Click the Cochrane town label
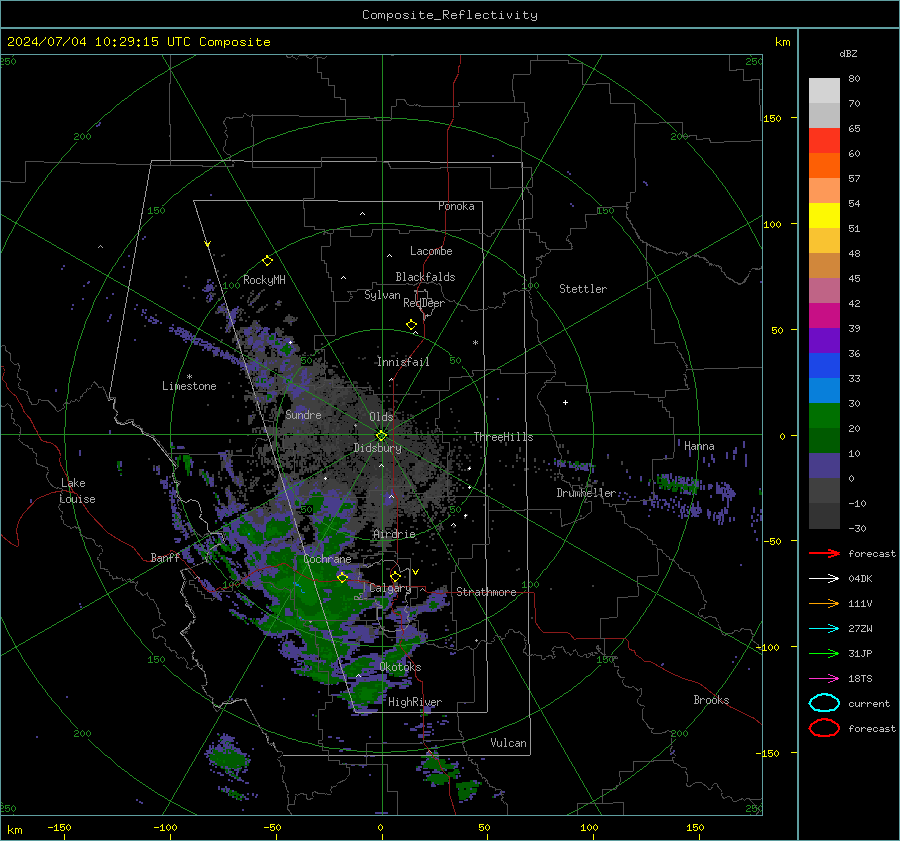 (327, 559)
